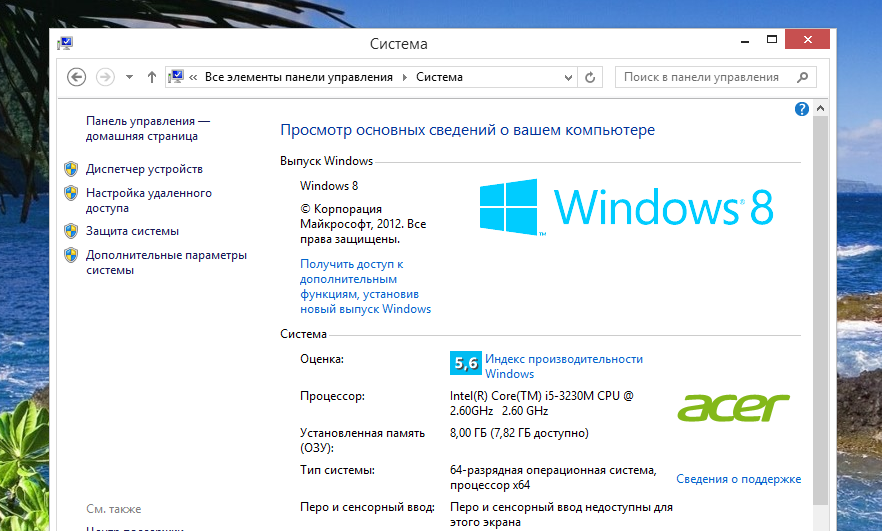Open Настройка удаленного доступа

coord(148,200)
